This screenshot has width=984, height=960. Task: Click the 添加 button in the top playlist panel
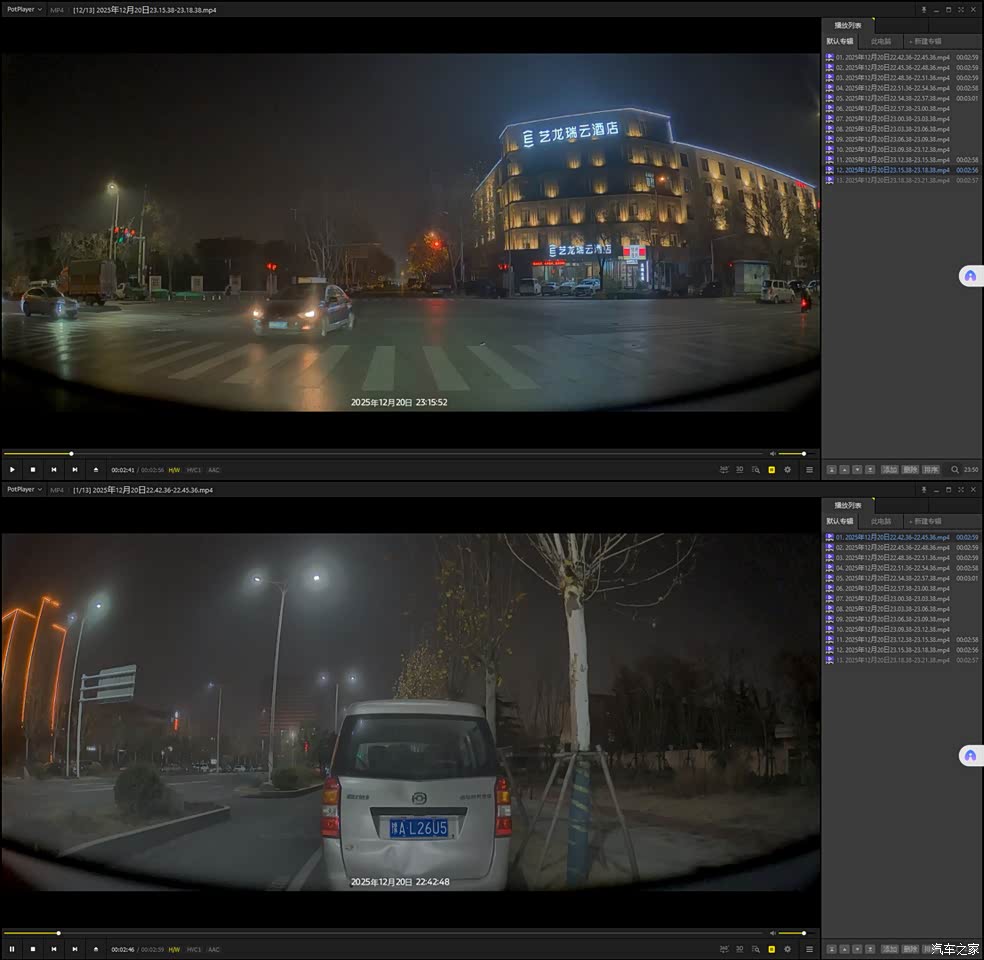[889, 469]
